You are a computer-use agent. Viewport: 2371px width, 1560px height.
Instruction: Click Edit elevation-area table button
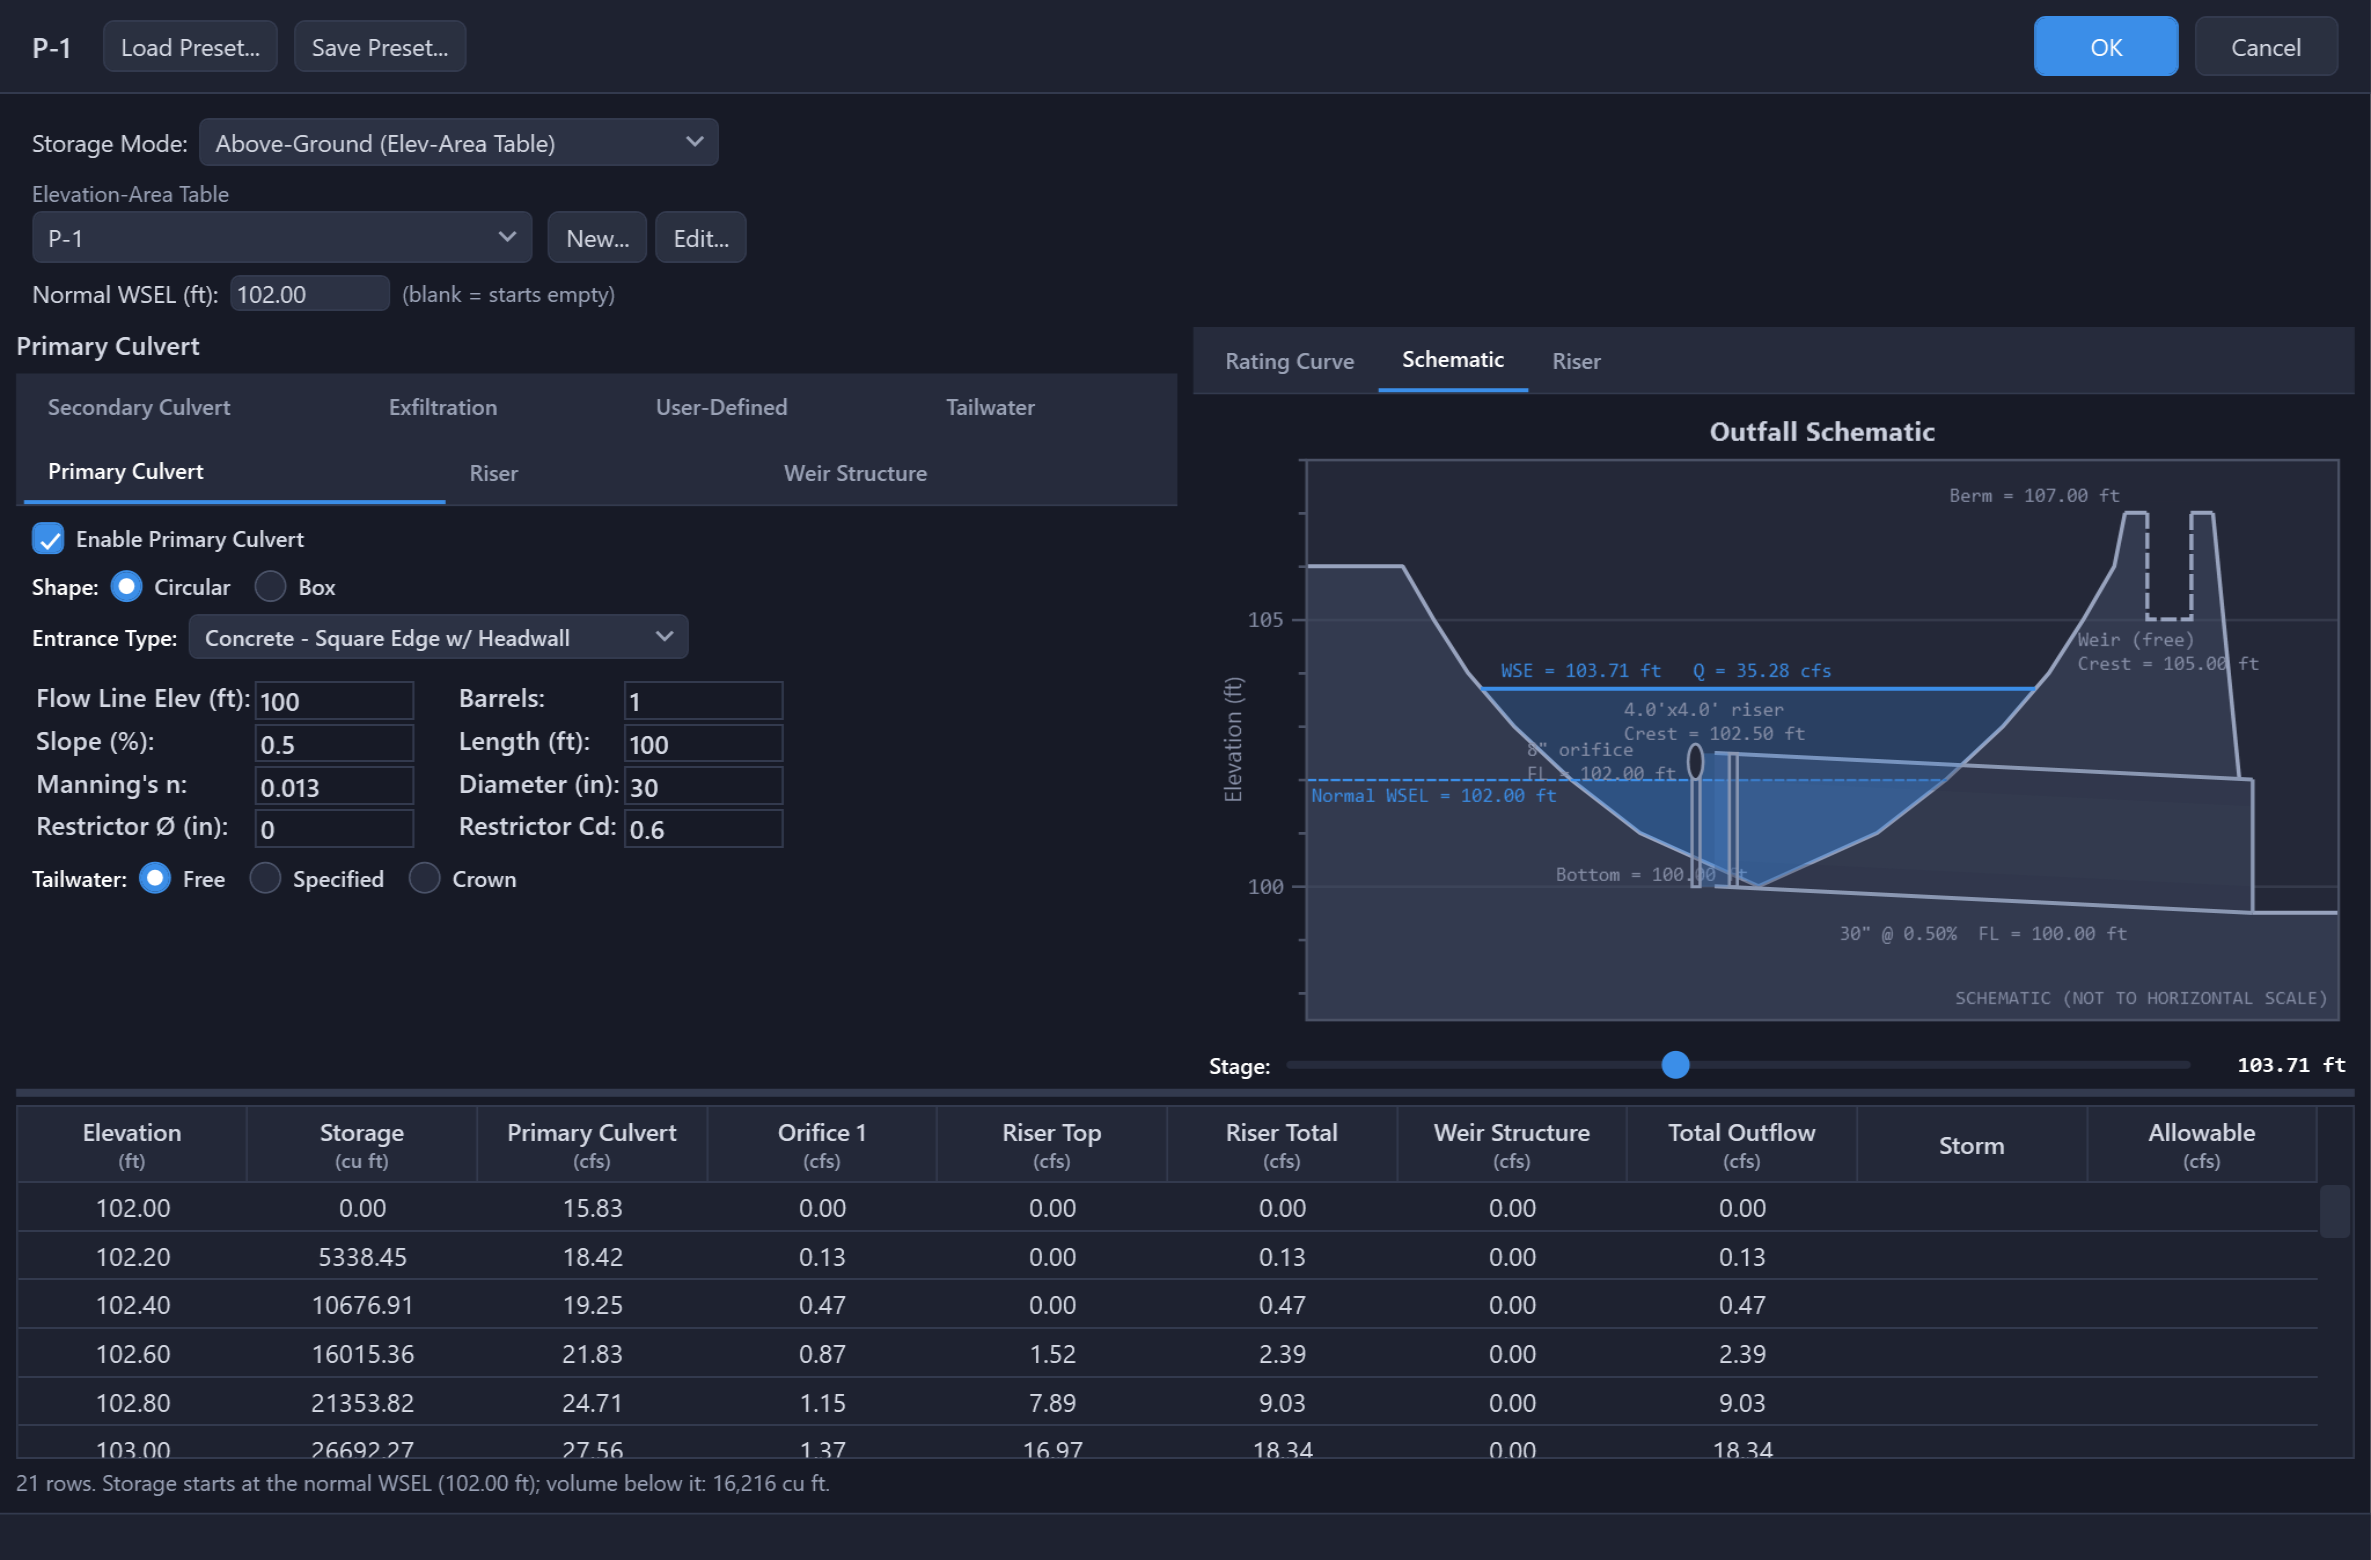701,238
